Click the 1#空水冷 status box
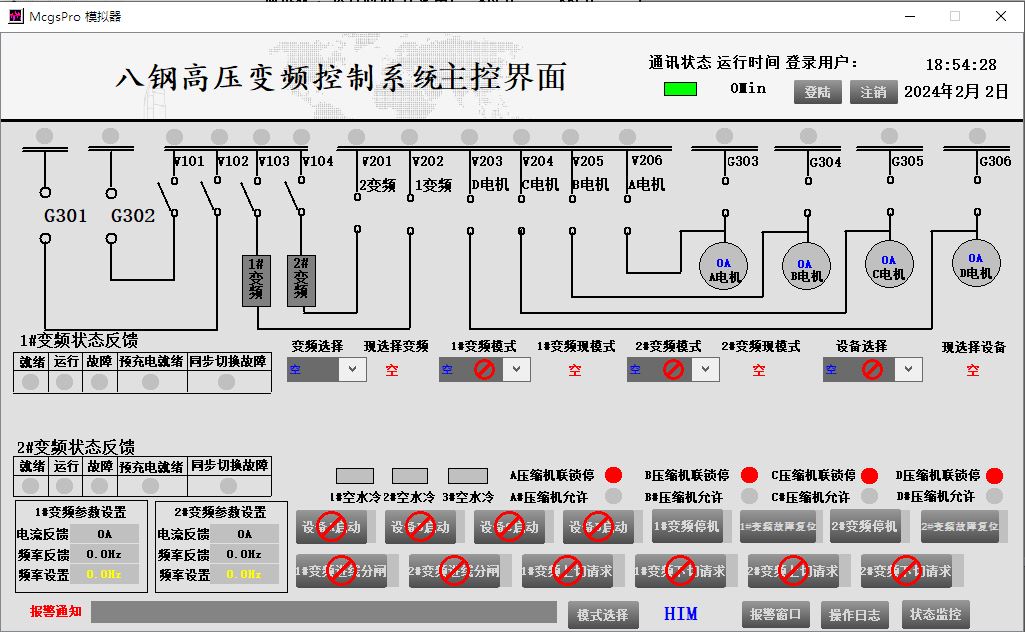Image resolution: width=1025 pixels, height=632 pixels. point(355,476)
